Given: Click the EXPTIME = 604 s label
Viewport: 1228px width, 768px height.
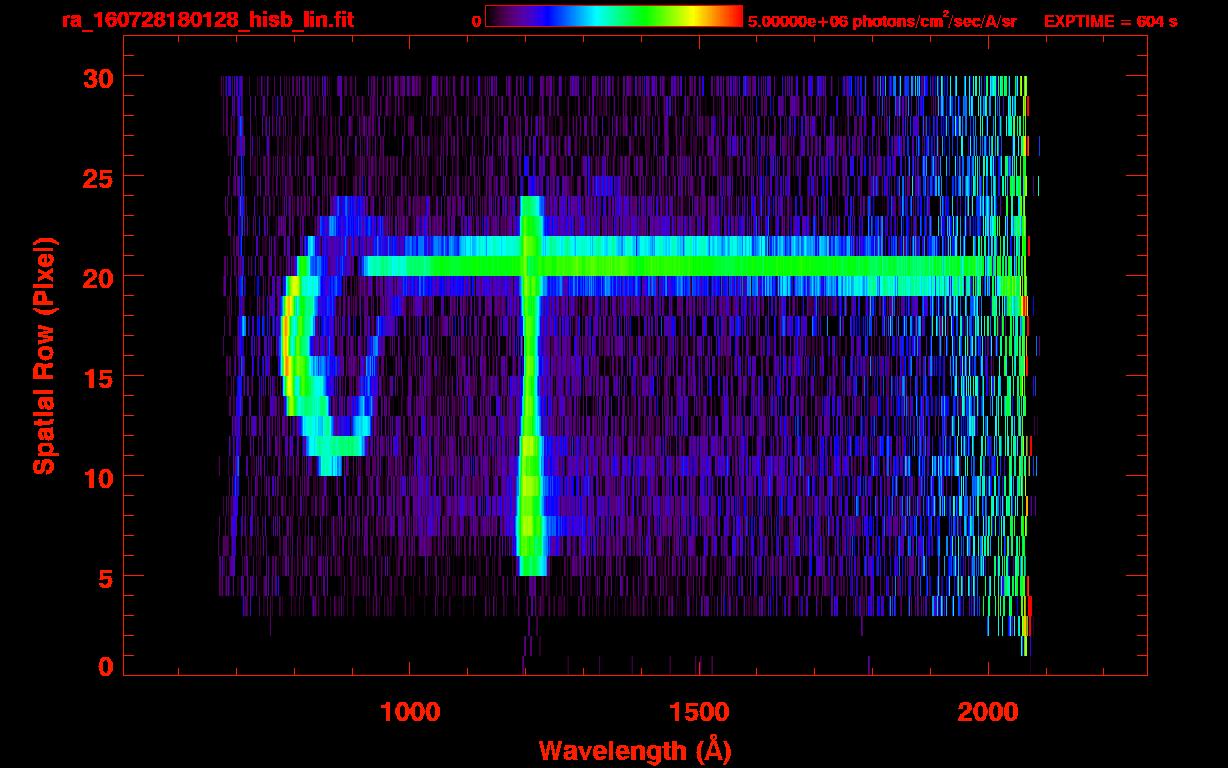Looking at the screenshot, I should (1111, 20).
